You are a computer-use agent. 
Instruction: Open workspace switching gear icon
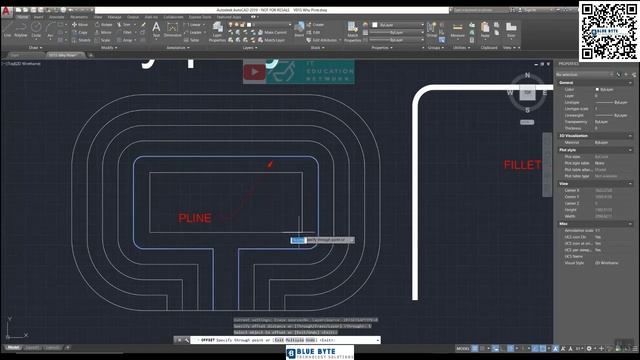(x=589, y=349)
